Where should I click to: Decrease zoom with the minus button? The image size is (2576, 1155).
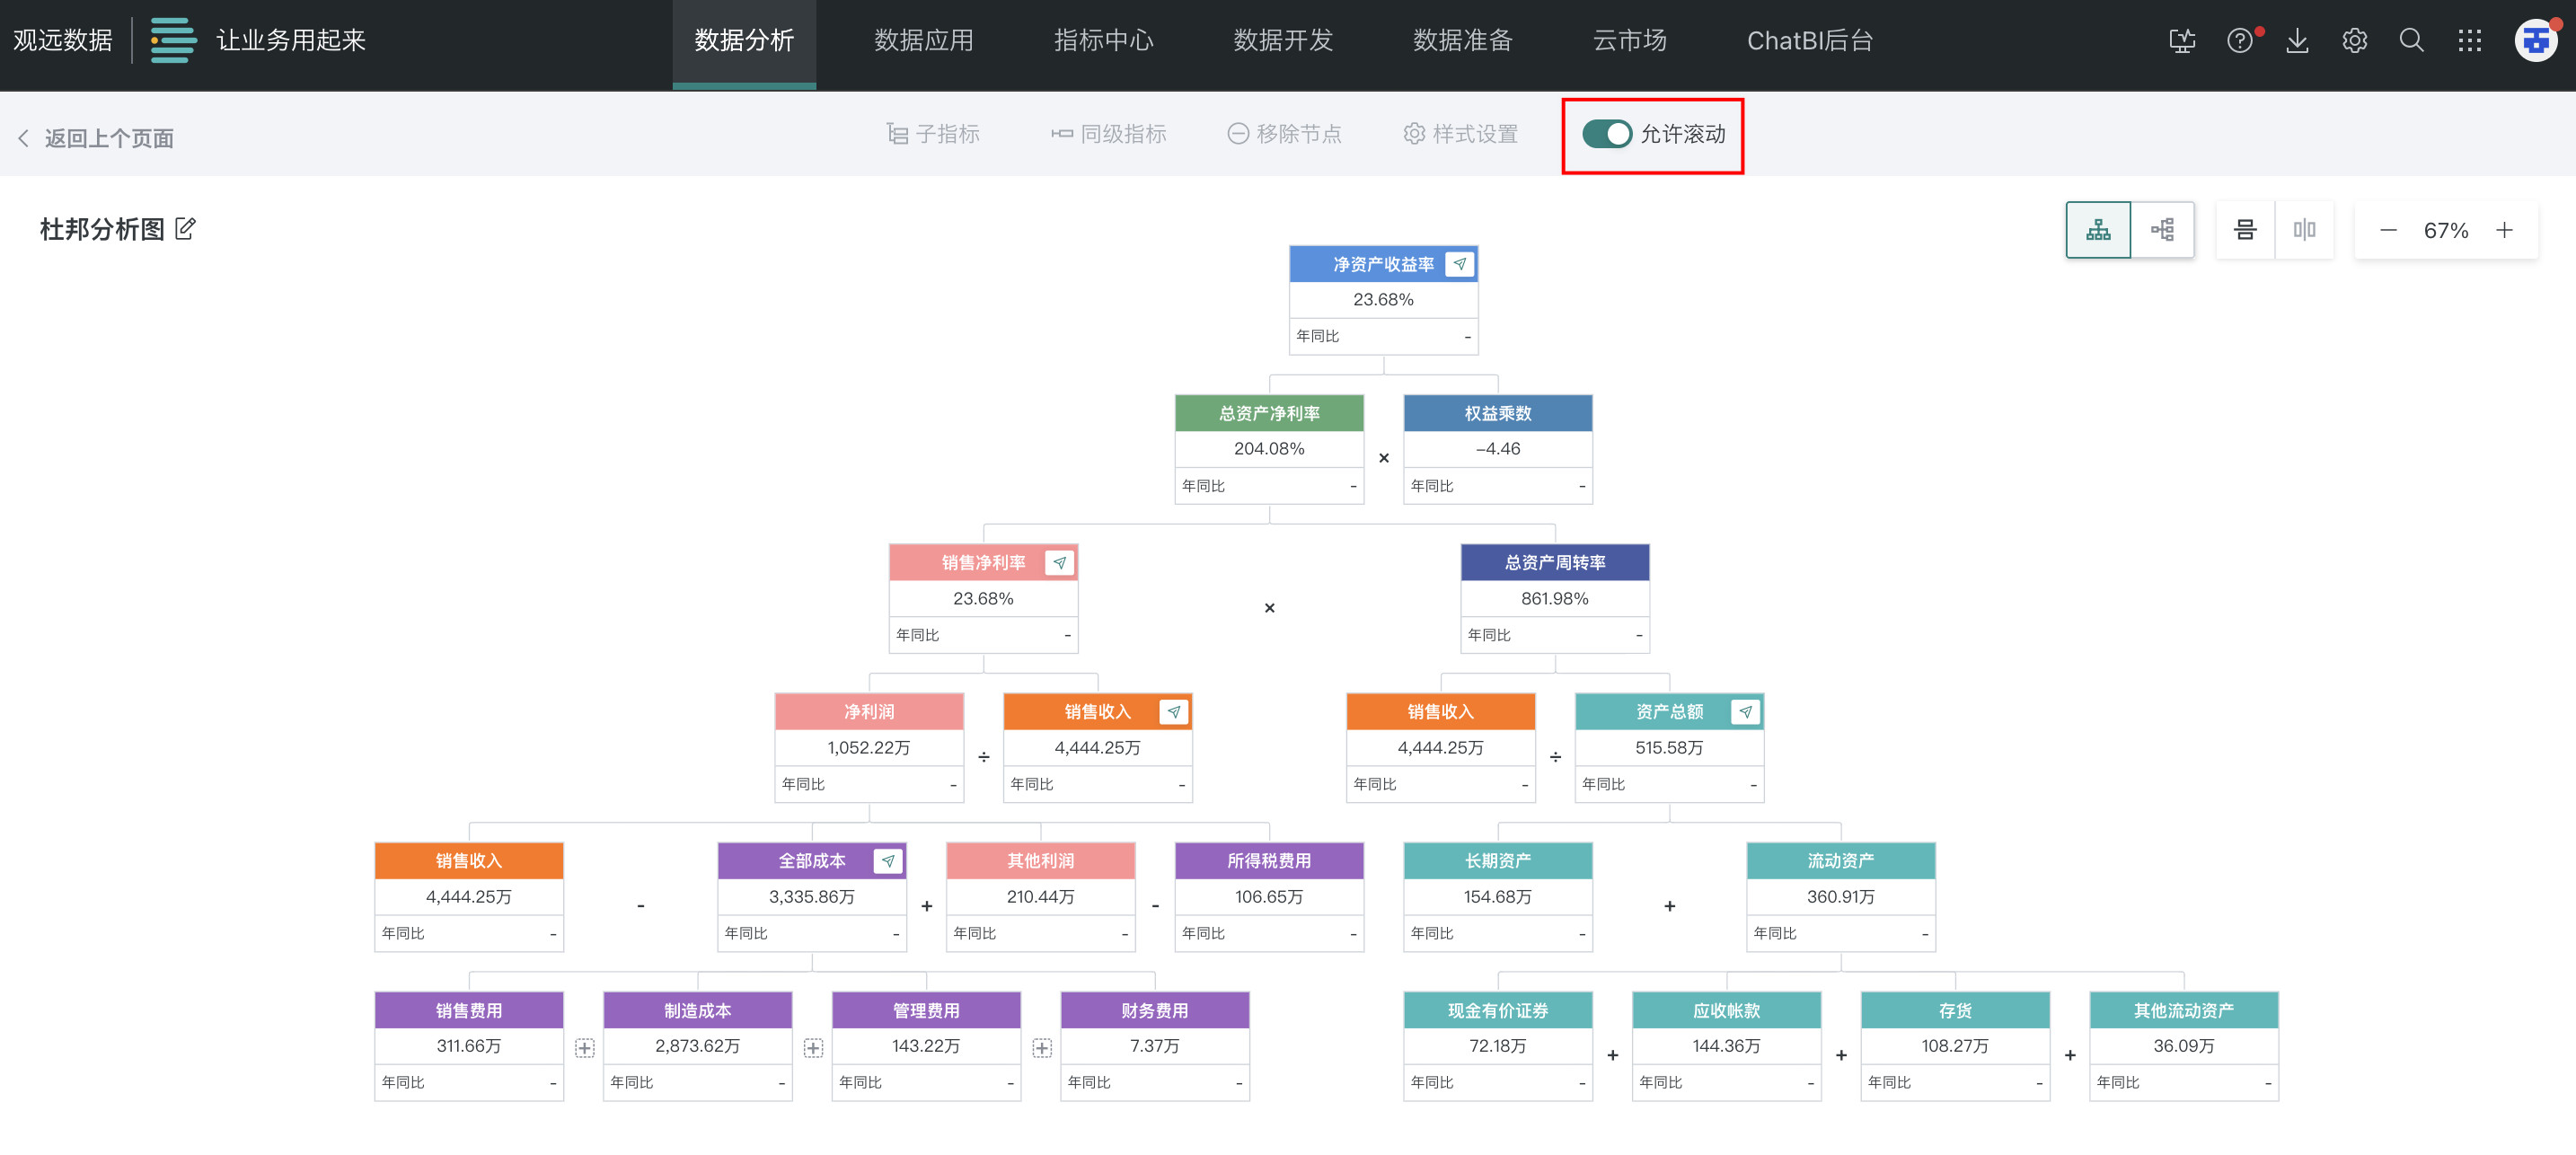(2388, 230)
